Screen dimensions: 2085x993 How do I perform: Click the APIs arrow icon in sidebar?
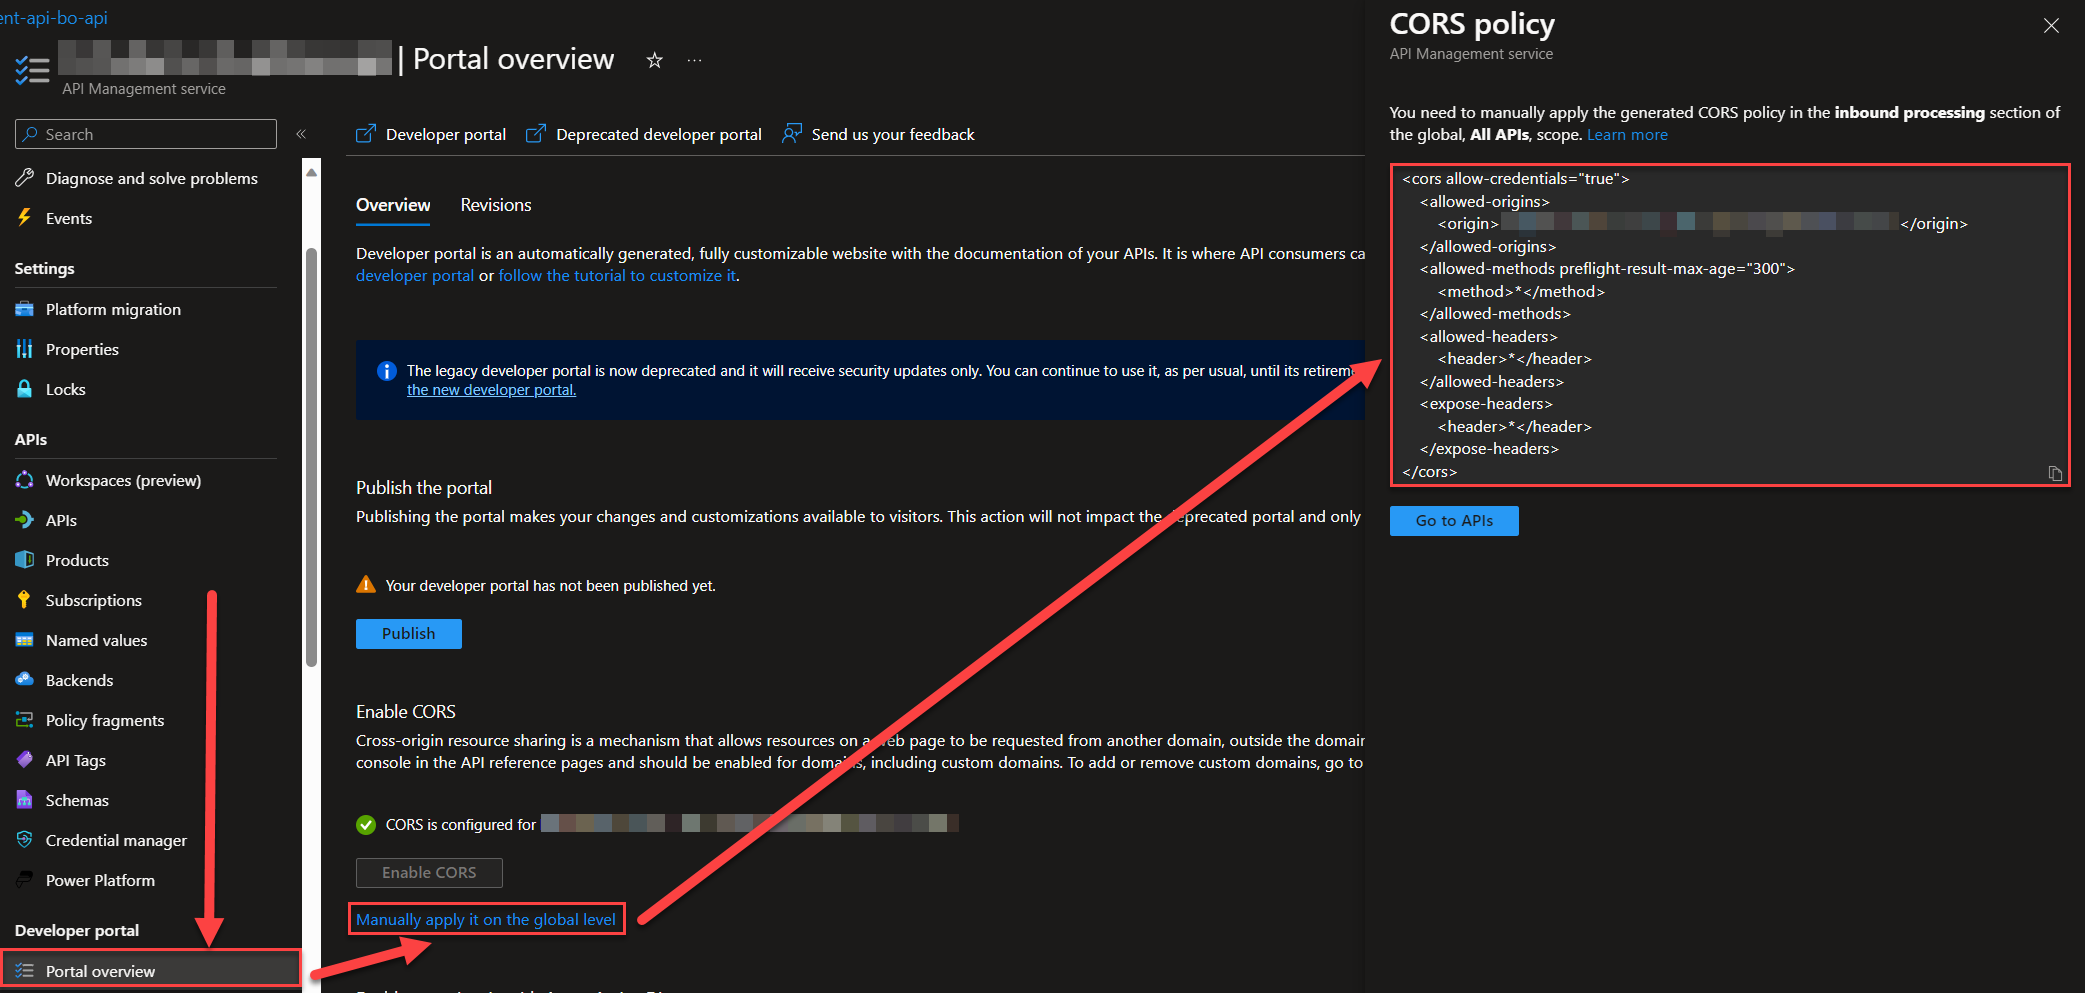tap(25, 520)
